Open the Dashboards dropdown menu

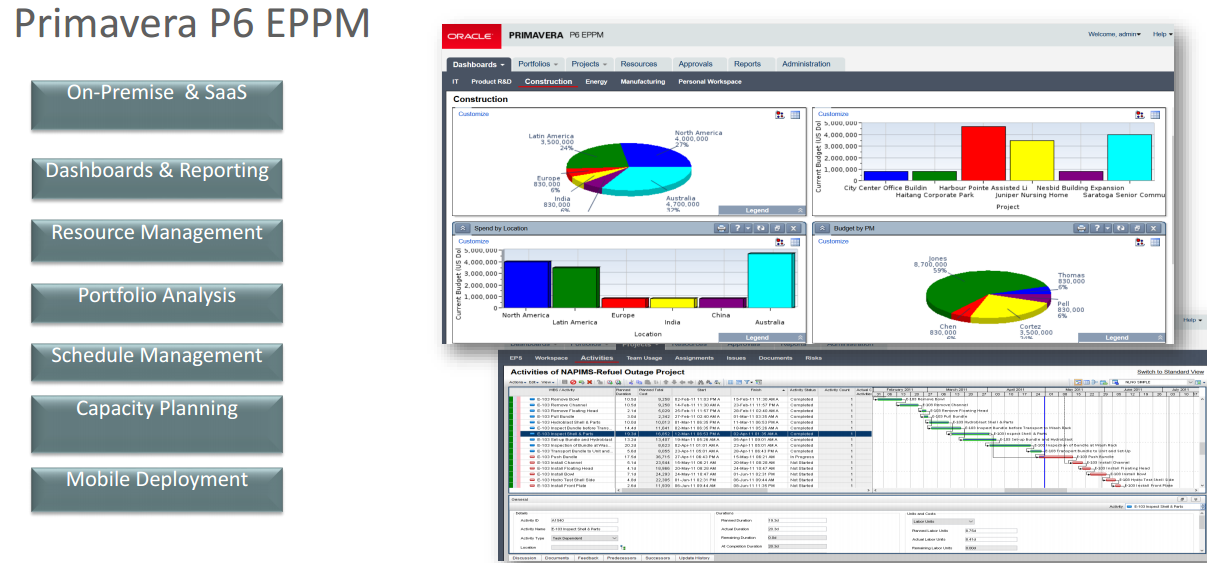pos(478,64)
